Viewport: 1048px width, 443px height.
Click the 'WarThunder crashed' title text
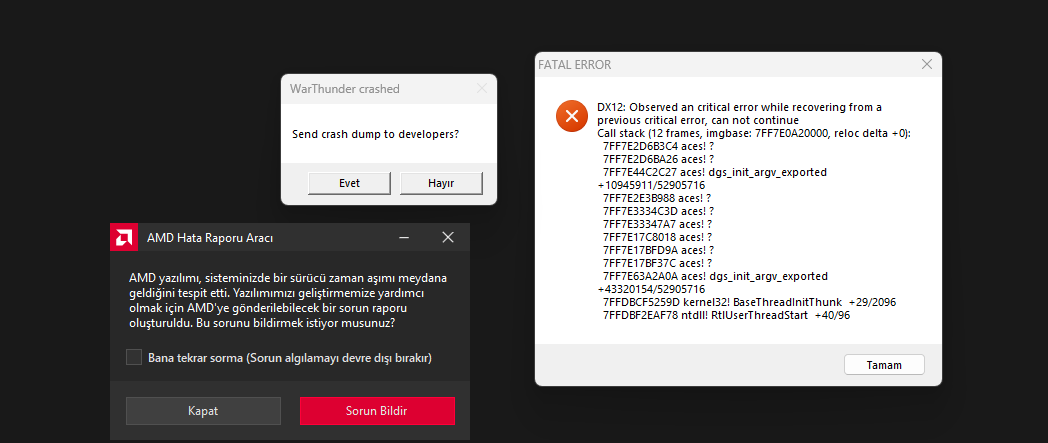click(345, 88)
